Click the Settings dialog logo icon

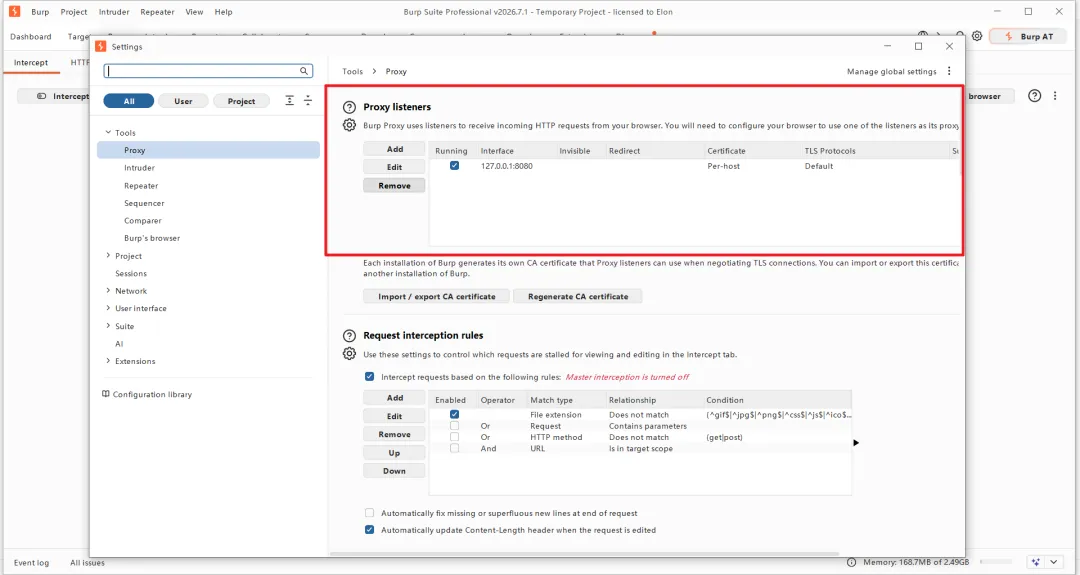(x=101, y=46)
